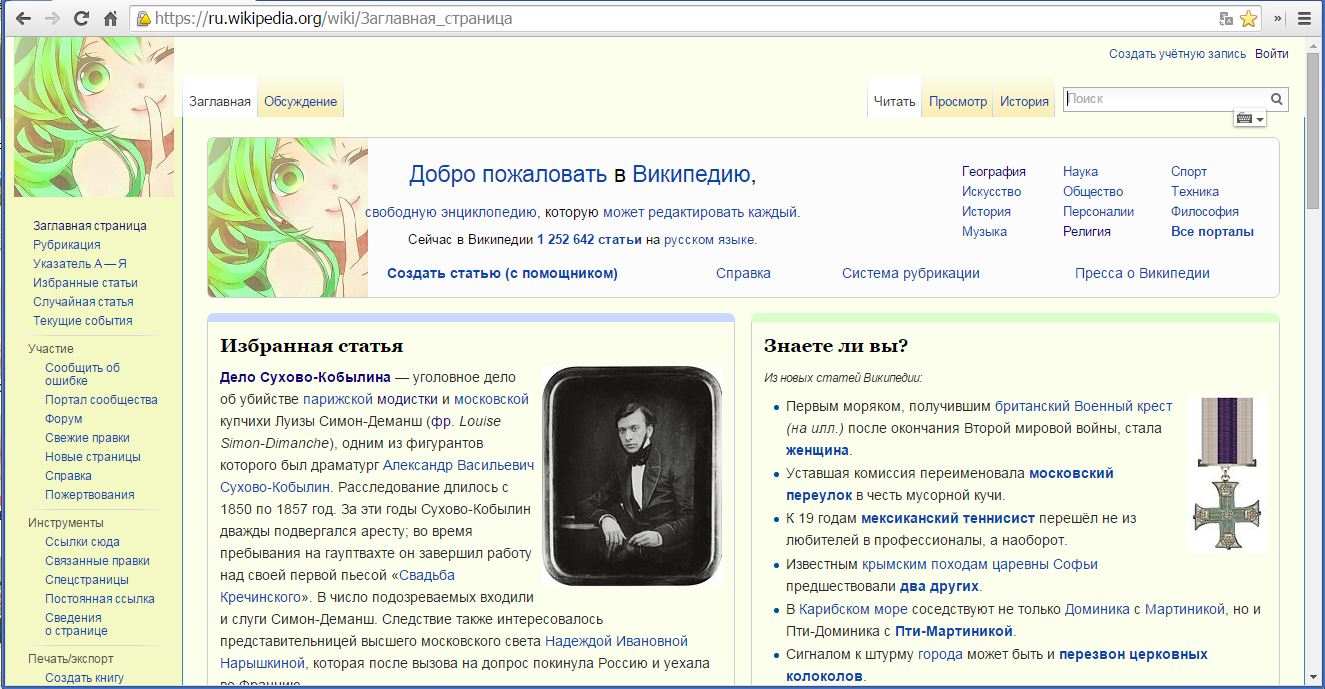
Task: Click the Войти login link
Action: (1272, 54)
